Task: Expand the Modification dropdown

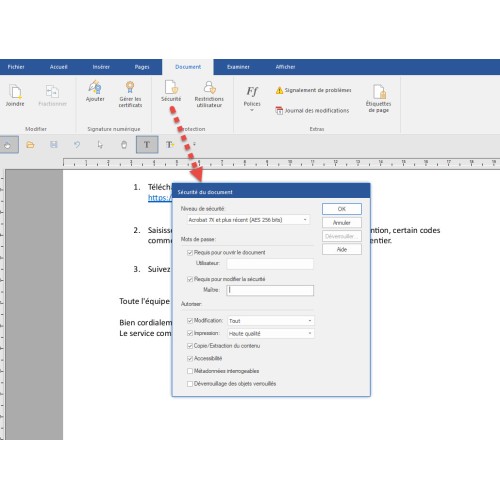Action: click(x=271, y=321)
